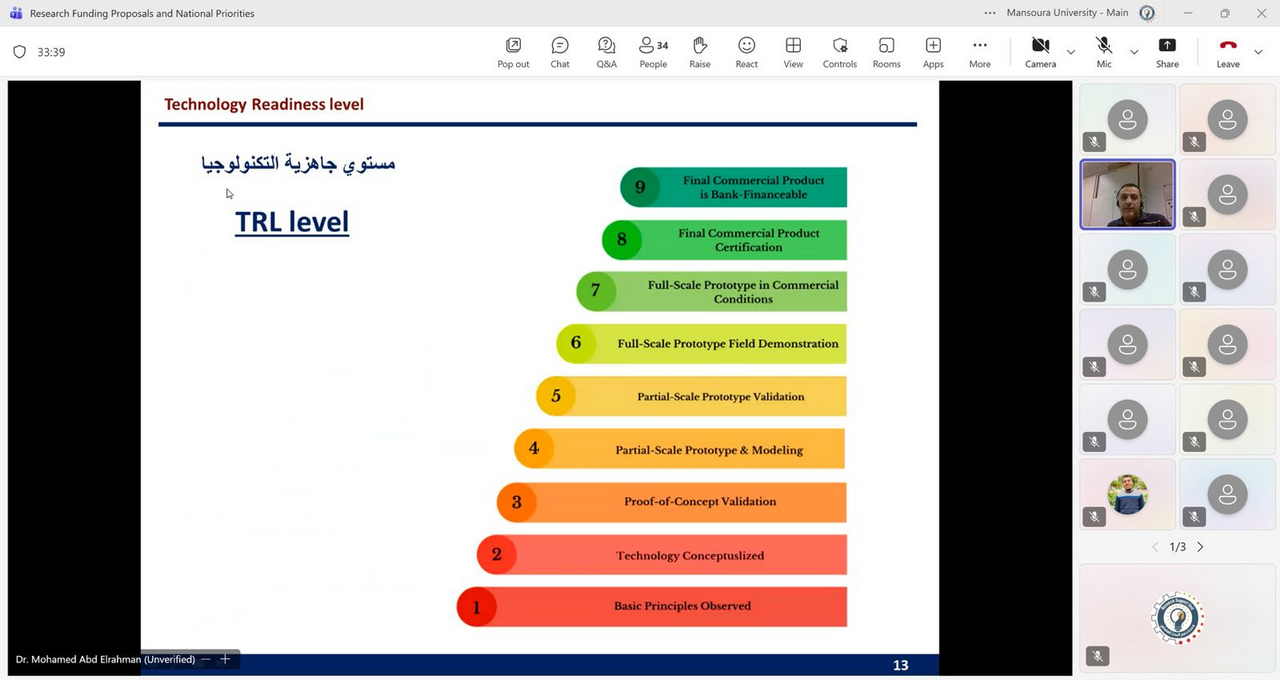1280x680 pixels.
Task: Go to next participants page
Action: pyautogui.click(x=1200, y=547)
